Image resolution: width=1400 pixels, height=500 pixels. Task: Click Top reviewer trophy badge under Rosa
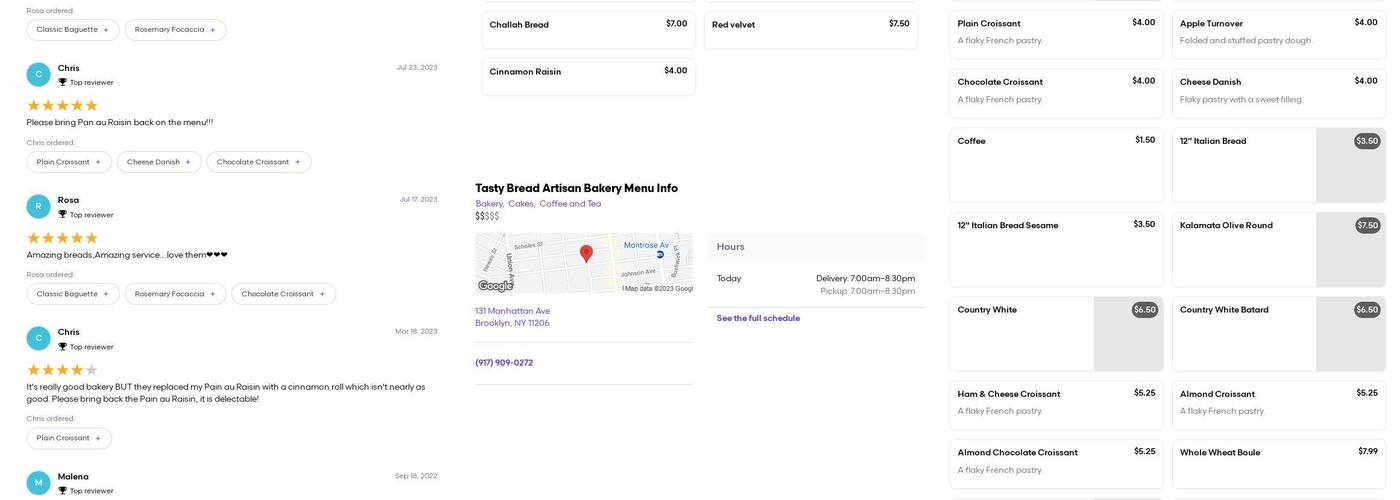click(63, 215)
